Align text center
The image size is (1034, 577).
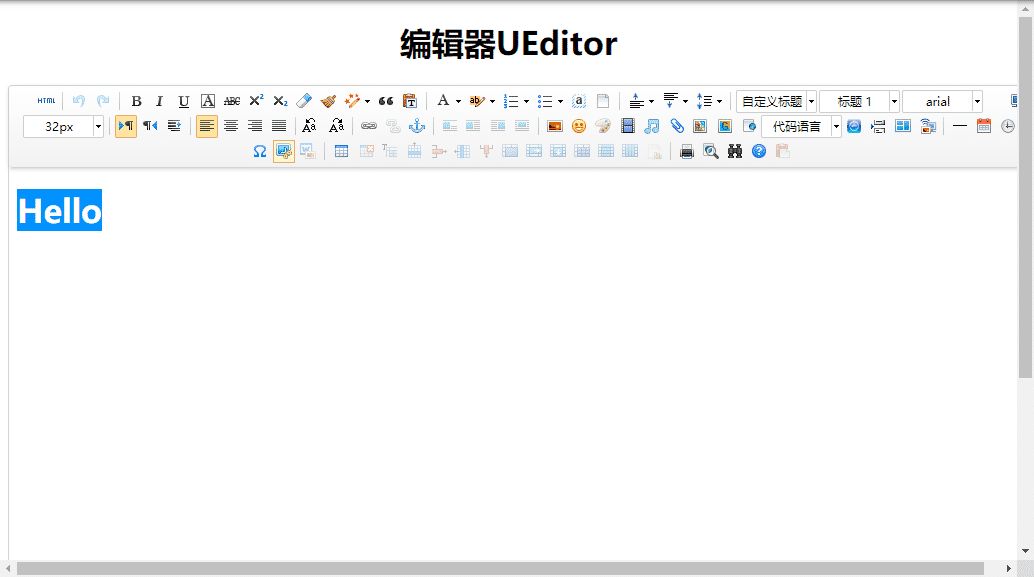[231, 126]
